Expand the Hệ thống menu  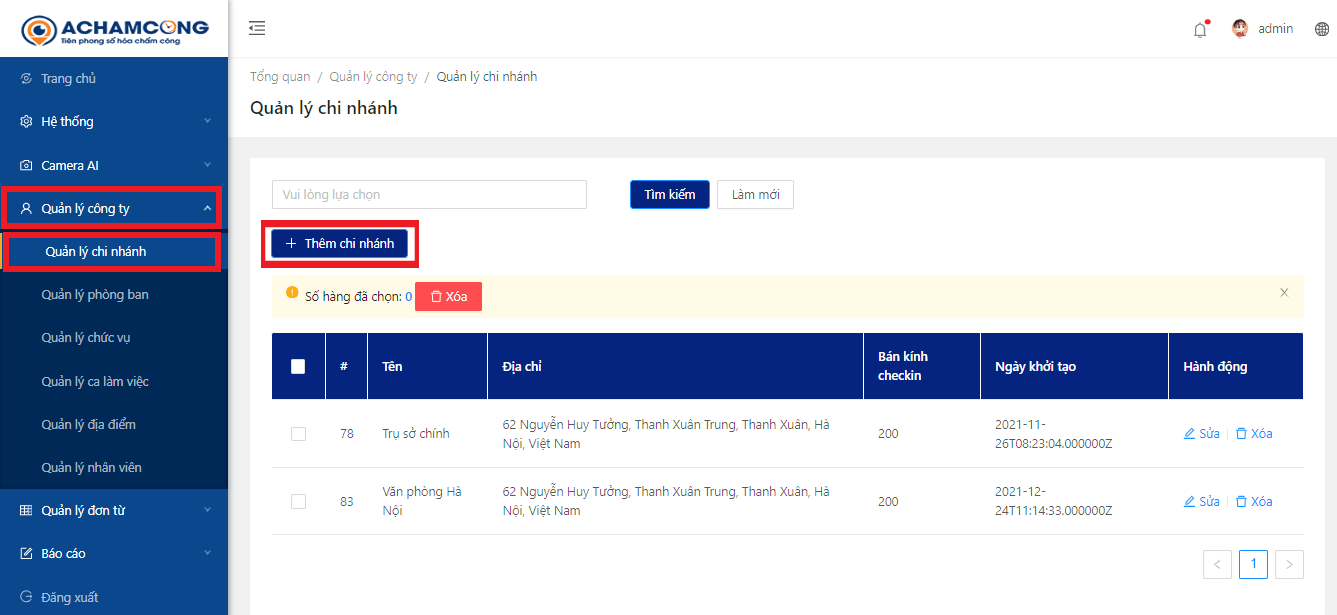(114, 122)
